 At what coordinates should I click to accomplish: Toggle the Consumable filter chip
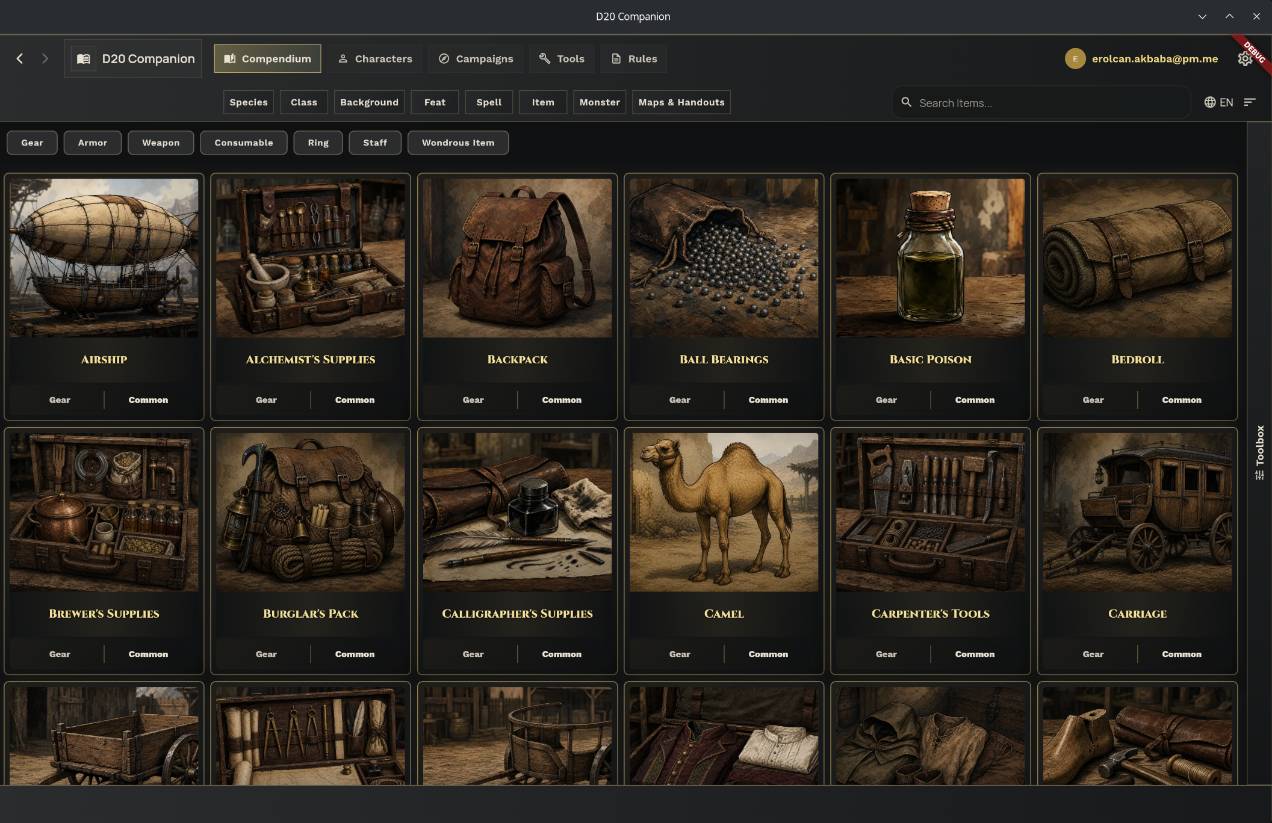click(x=244, y=143)
